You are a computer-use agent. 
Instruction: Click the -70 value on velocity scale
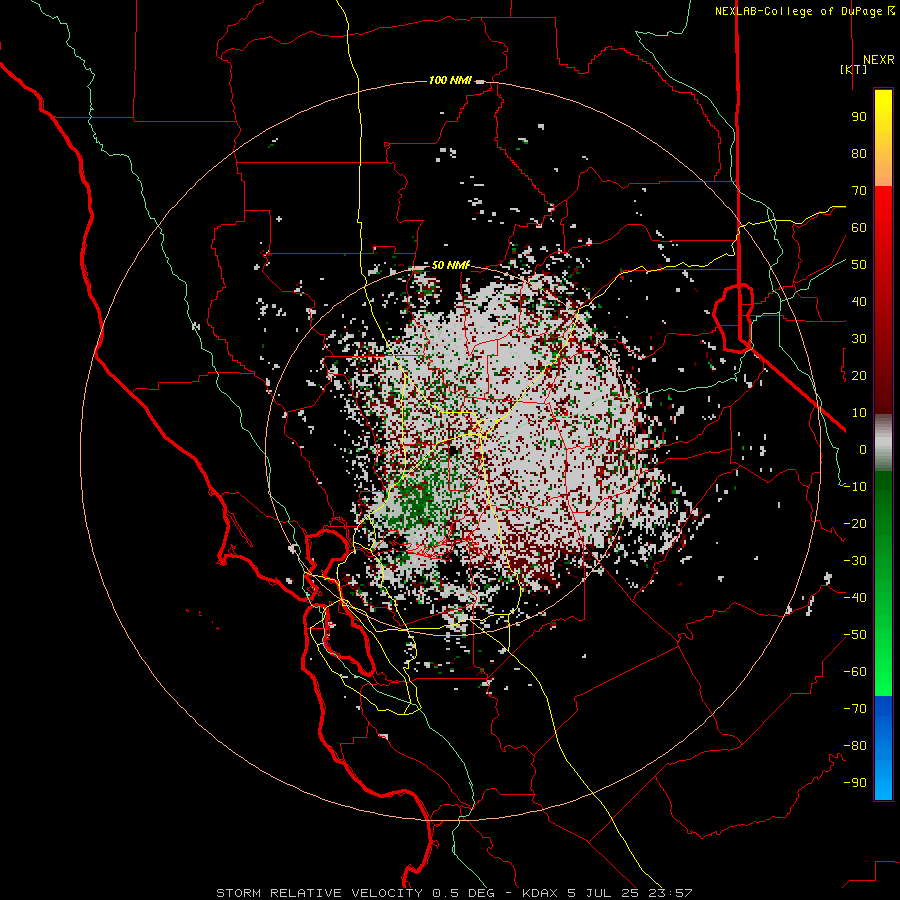click(x=855, y=709)
